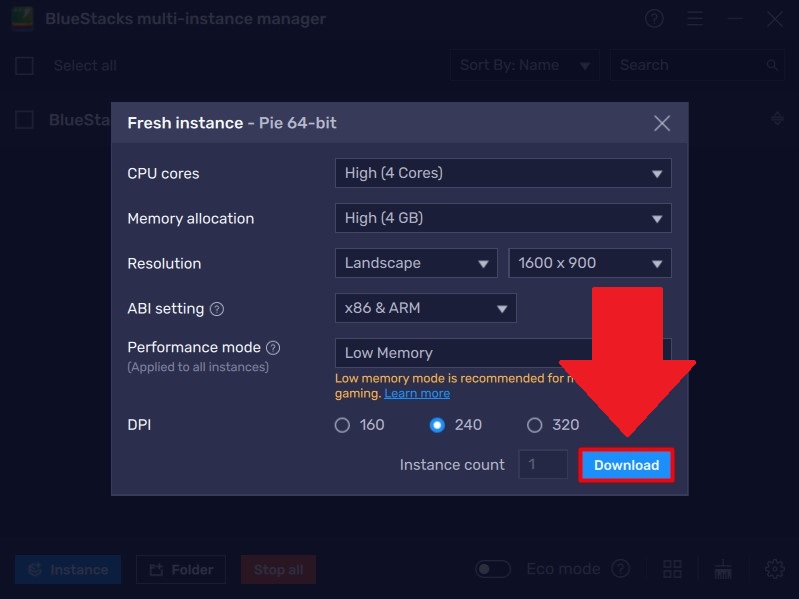Viewport: 799px width, 599px height.
Task: Click the disk cleanup broom icon
Action: 723,569
